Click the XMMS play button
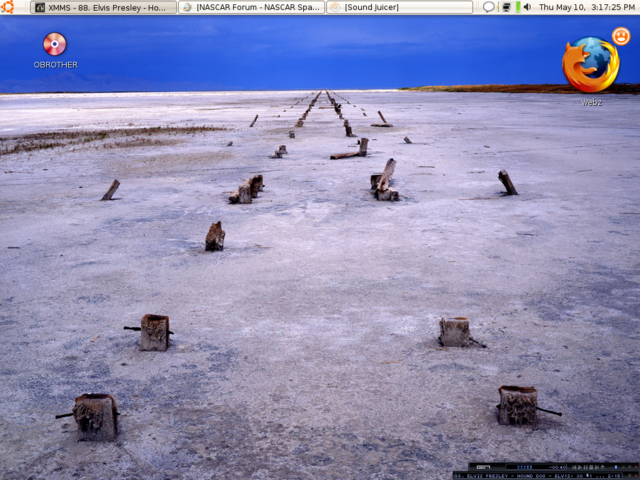640x480 pixels. tap(580, 467)
